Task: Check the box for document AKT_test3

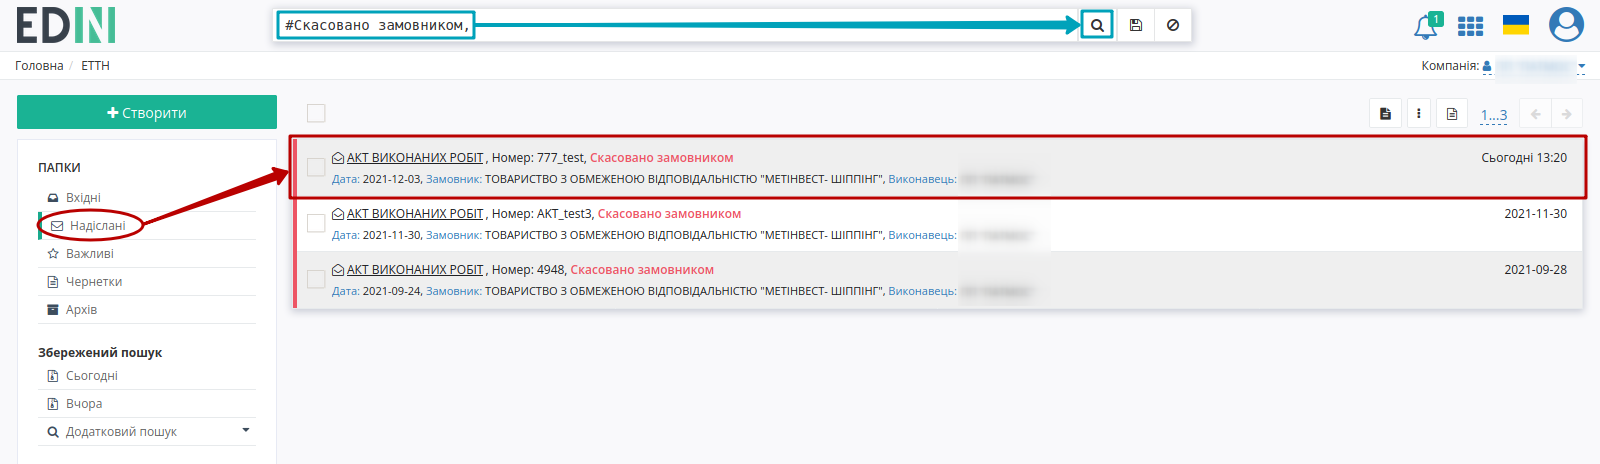Action: click(316, 223)
